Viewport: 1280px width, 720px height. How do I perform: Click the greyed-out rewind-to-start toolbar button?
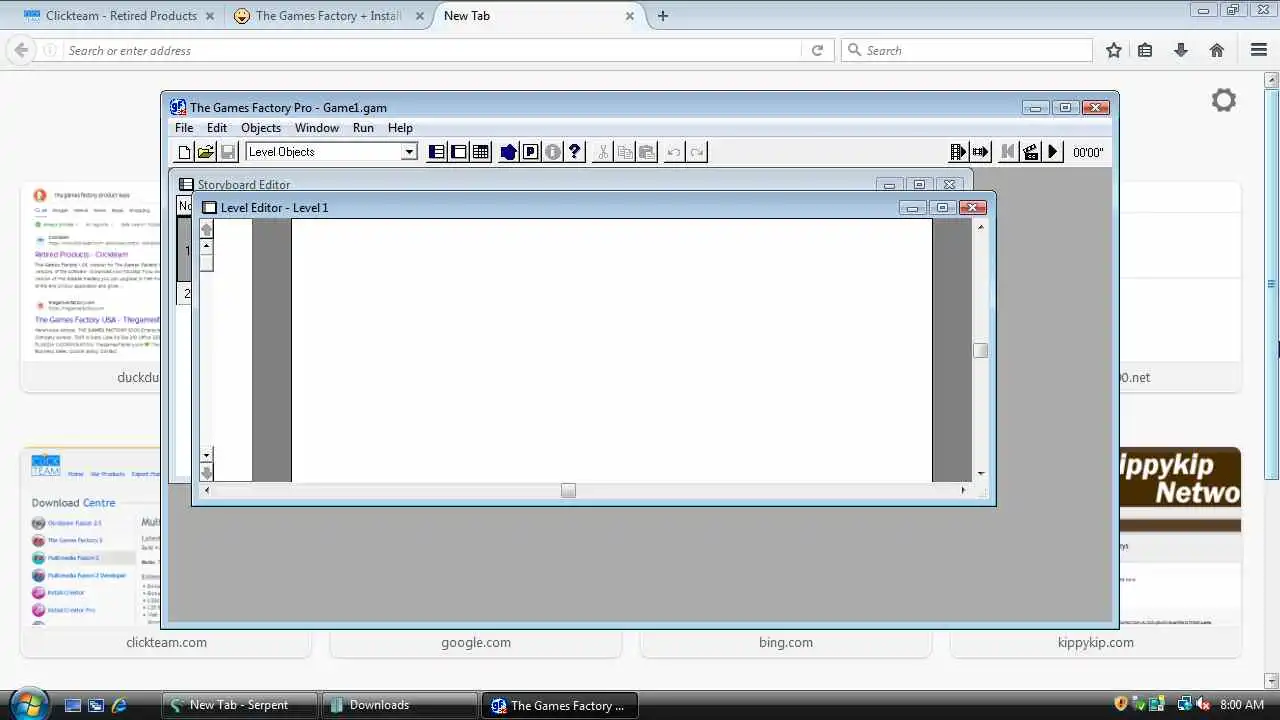pos(1008,152)
